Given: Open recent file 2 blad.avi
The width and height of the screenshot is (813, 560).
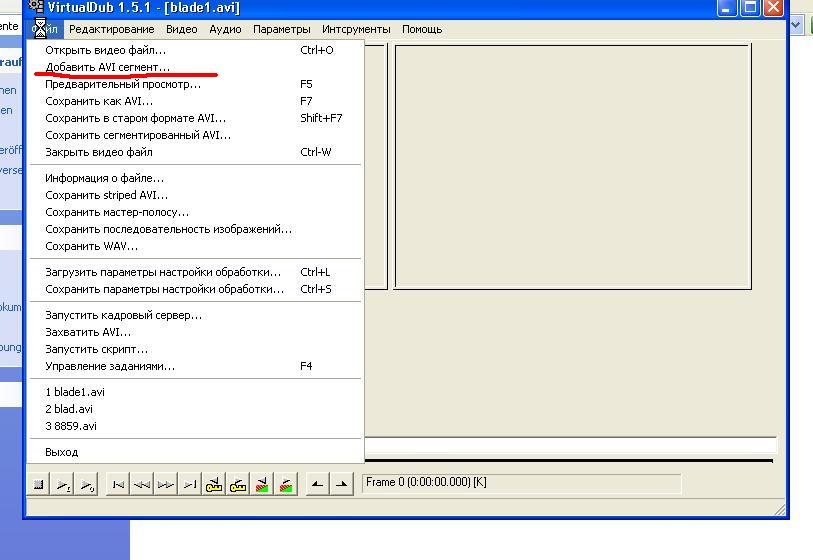Looking at the screenshot, I should 195,409.
